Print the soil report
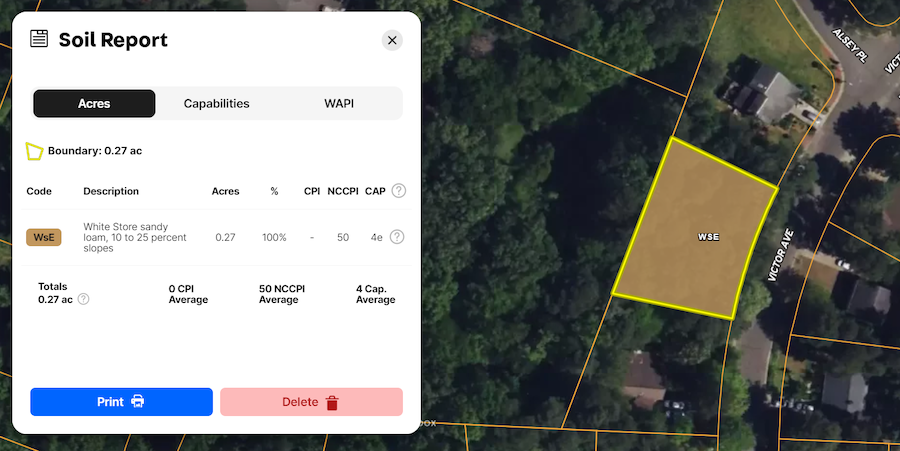 point(121,402)
